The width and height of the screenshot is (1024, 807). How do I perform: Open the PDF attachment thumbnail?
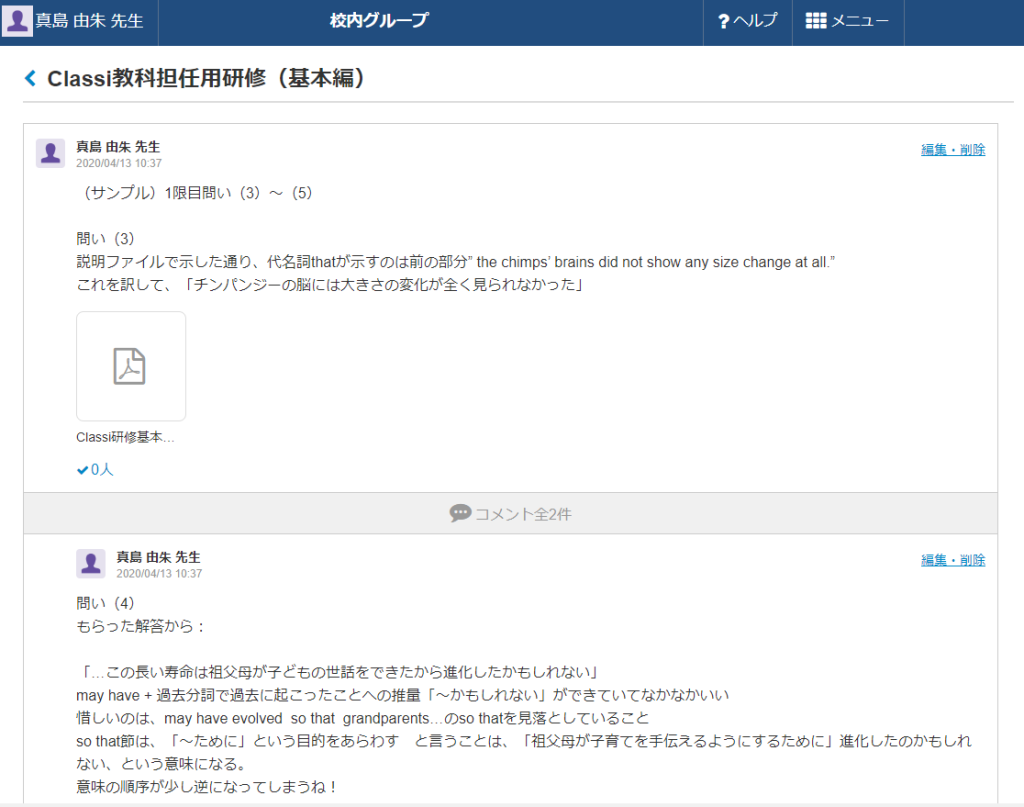tap(130, 366)
